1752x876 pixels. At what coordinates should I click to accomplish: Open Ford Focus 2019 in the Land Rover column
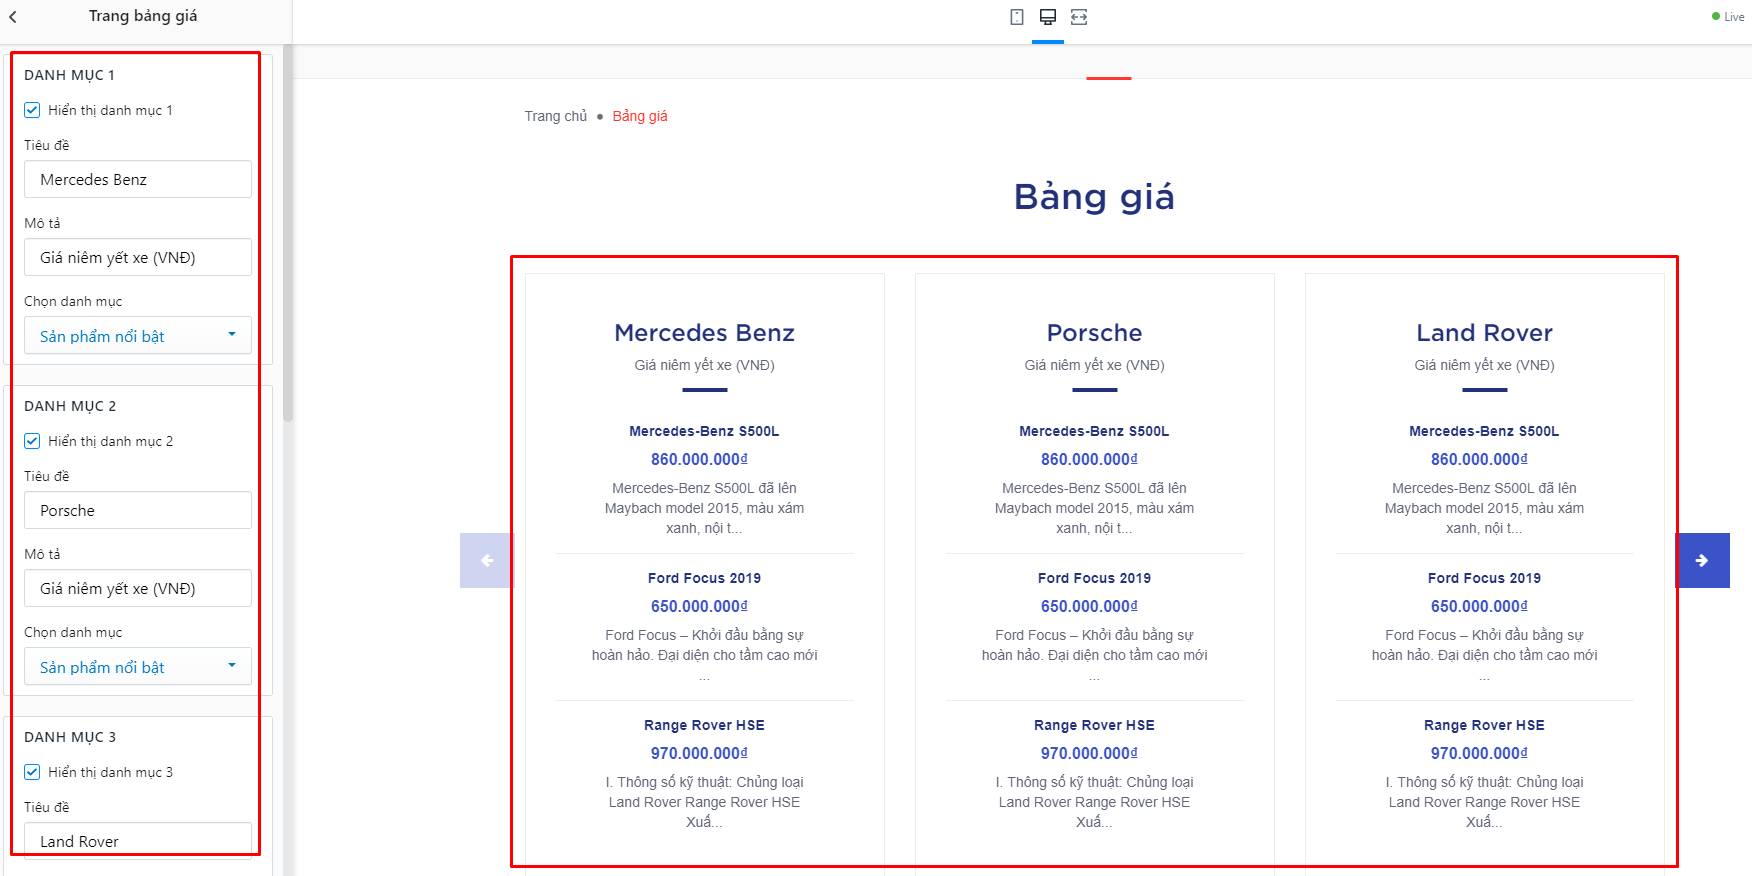(x=1484, y=578)
